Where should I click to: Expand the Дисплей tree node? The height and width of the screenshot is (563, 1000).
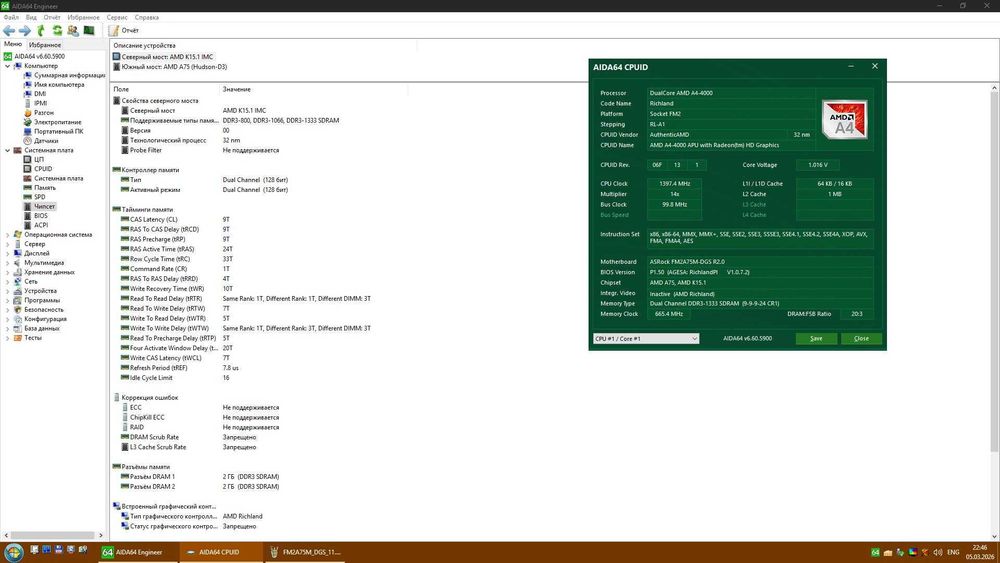(8, 253)
